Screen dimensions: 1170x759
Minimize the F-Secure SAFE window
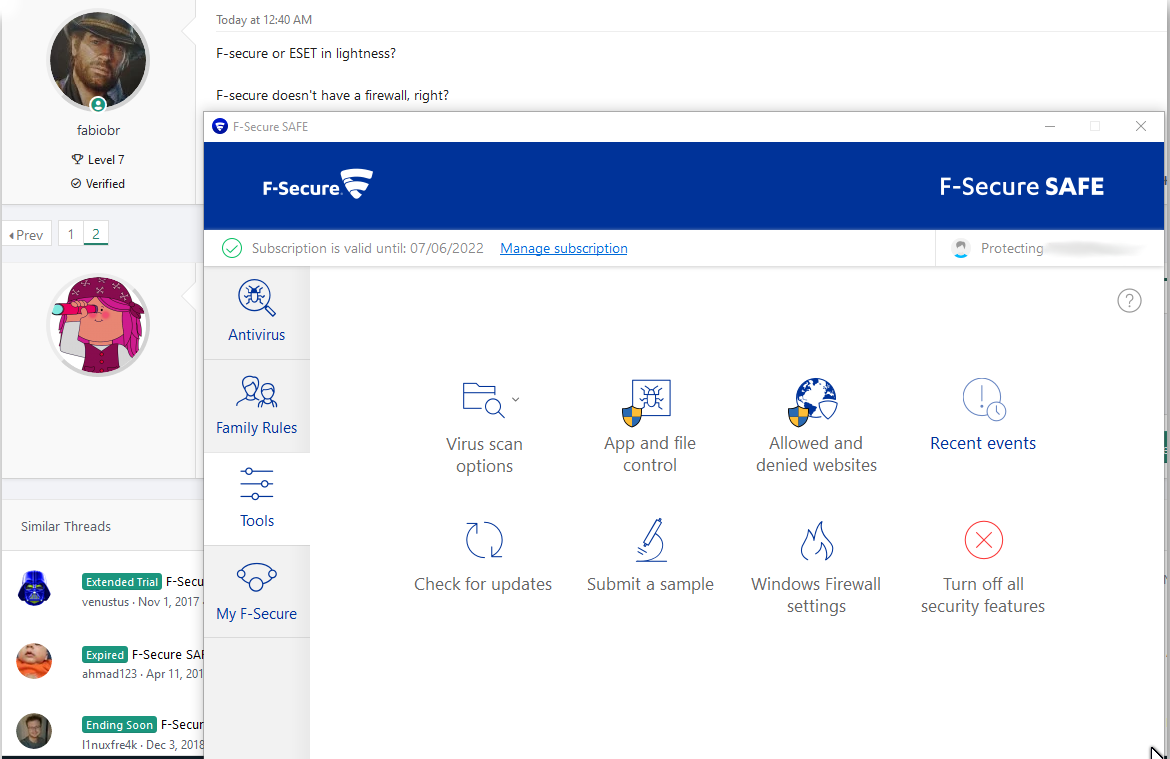[x=1050, y=127]
